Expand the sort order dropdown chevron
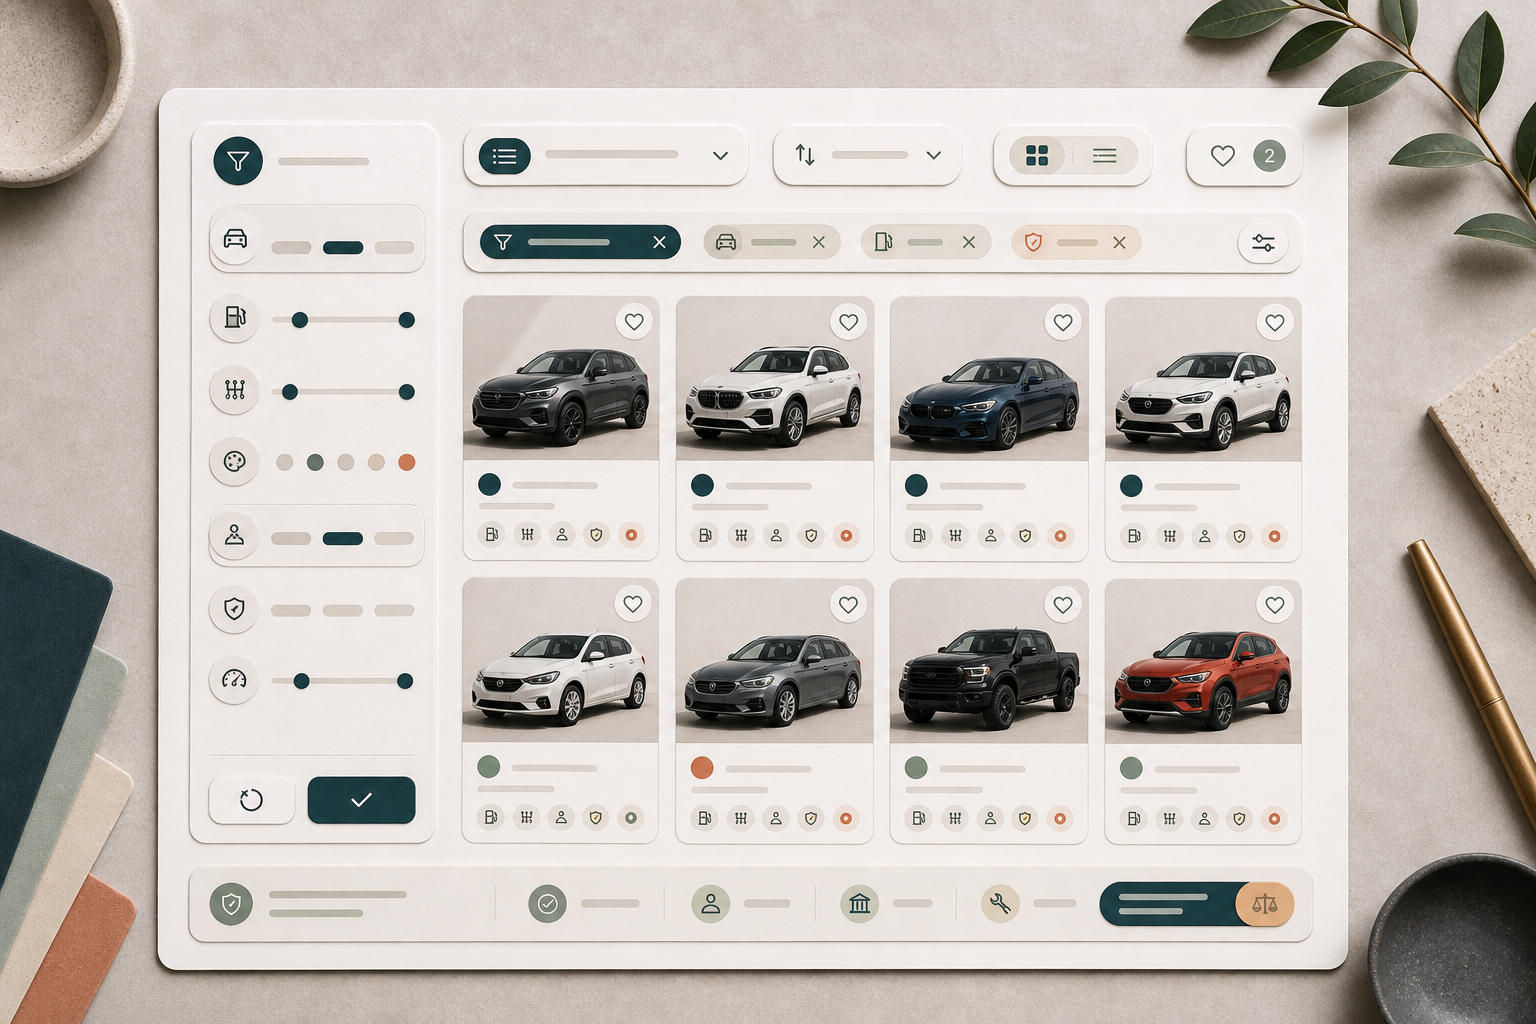 [x=934, y=155]
